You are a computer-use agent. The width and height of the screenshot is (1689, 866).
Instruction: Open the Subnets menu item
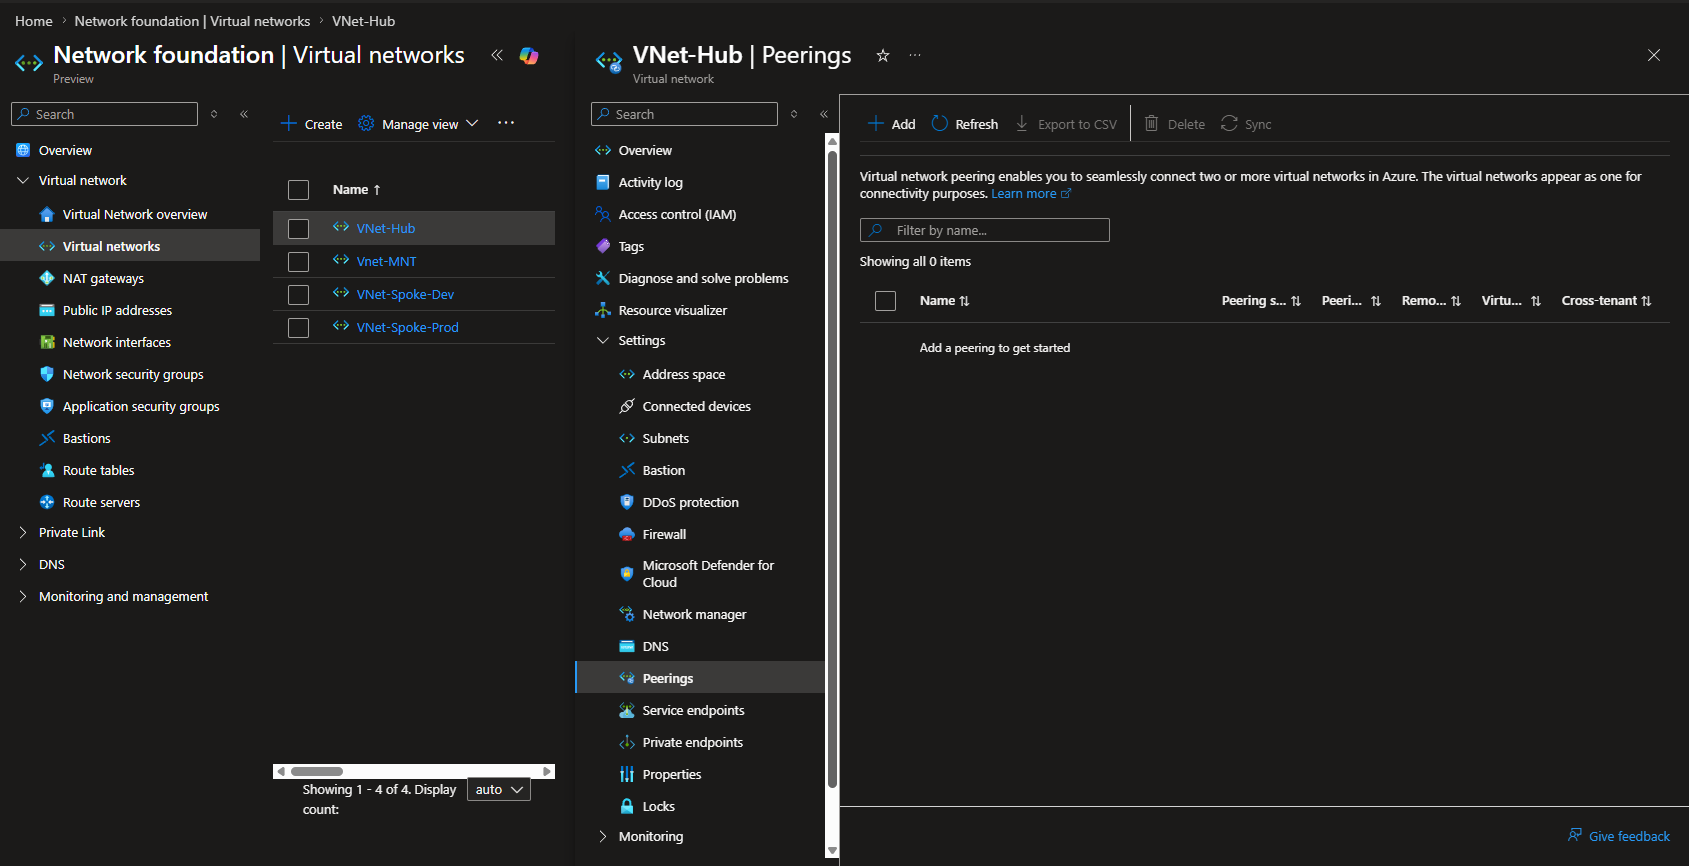point(666,438)
